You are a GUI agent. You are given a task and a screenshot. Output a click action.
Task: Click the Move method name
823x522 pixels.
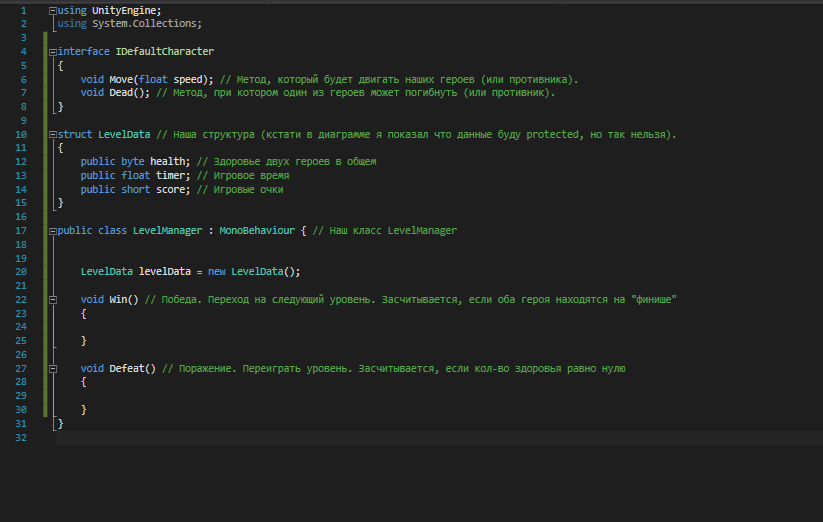pyautogui.click(x=123, y=79)
